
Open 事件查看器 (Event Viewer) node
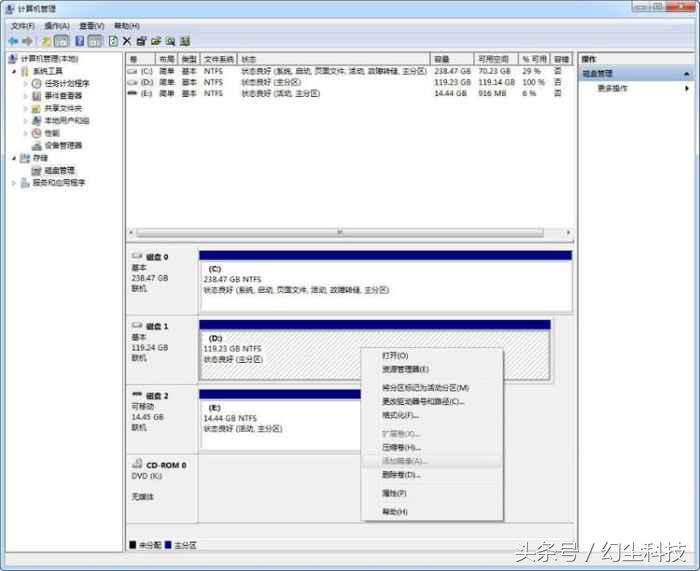click(62, 96)
